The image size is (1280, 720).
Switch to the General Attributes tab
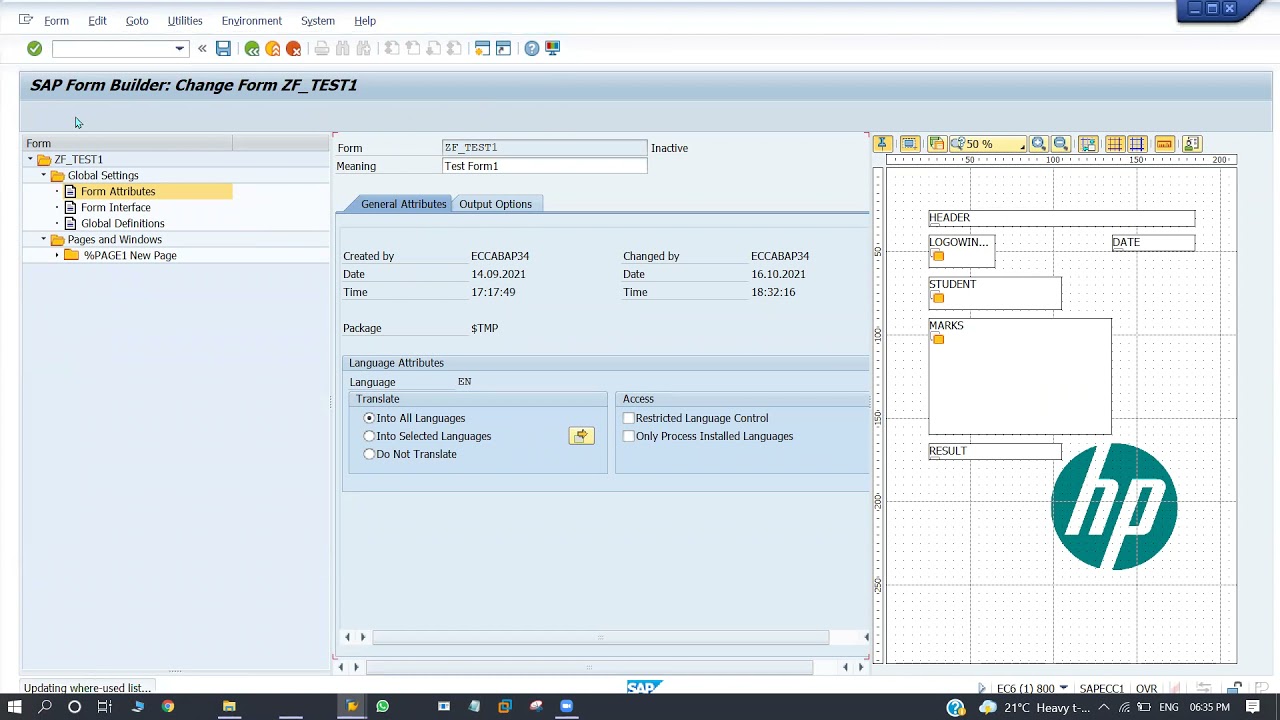[x=403, y=204]
